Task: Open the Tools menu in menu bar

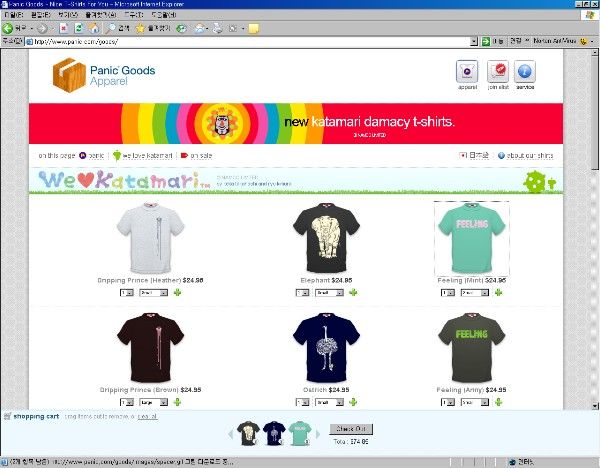Action: coord(134,15)
